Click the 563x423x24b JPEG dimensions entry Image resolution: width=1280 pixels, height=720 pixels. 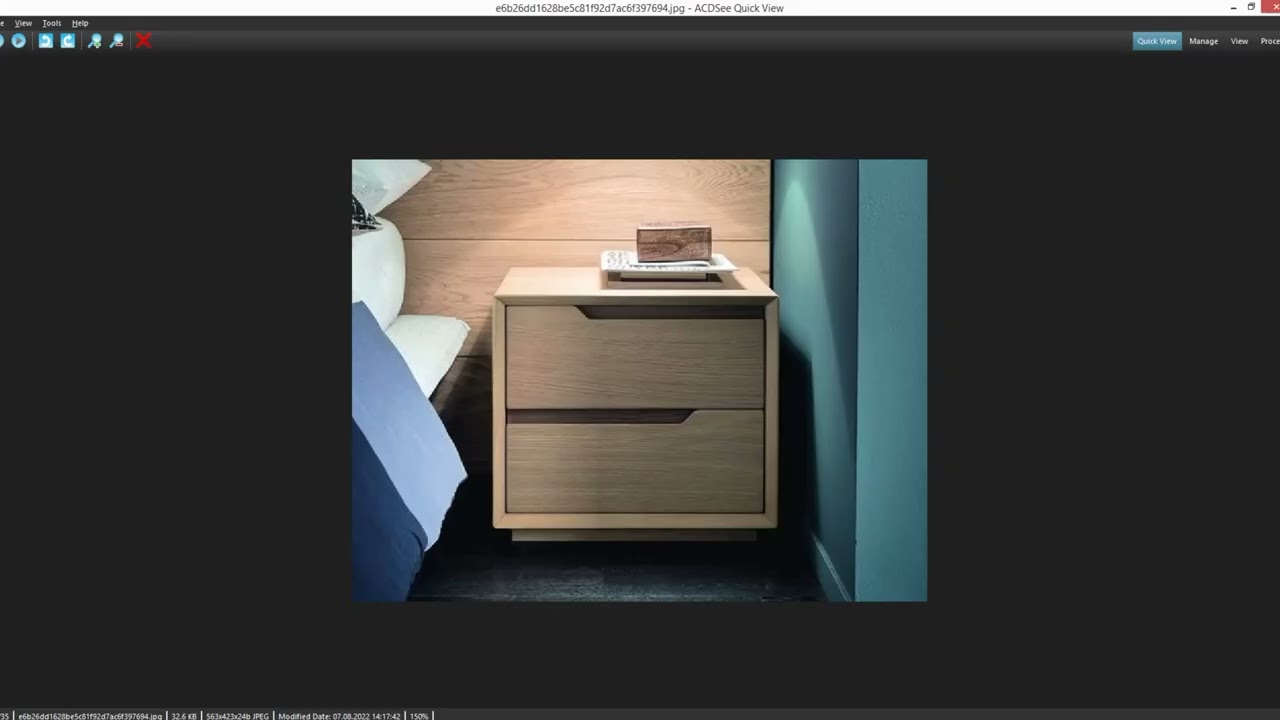click(237, 716)
